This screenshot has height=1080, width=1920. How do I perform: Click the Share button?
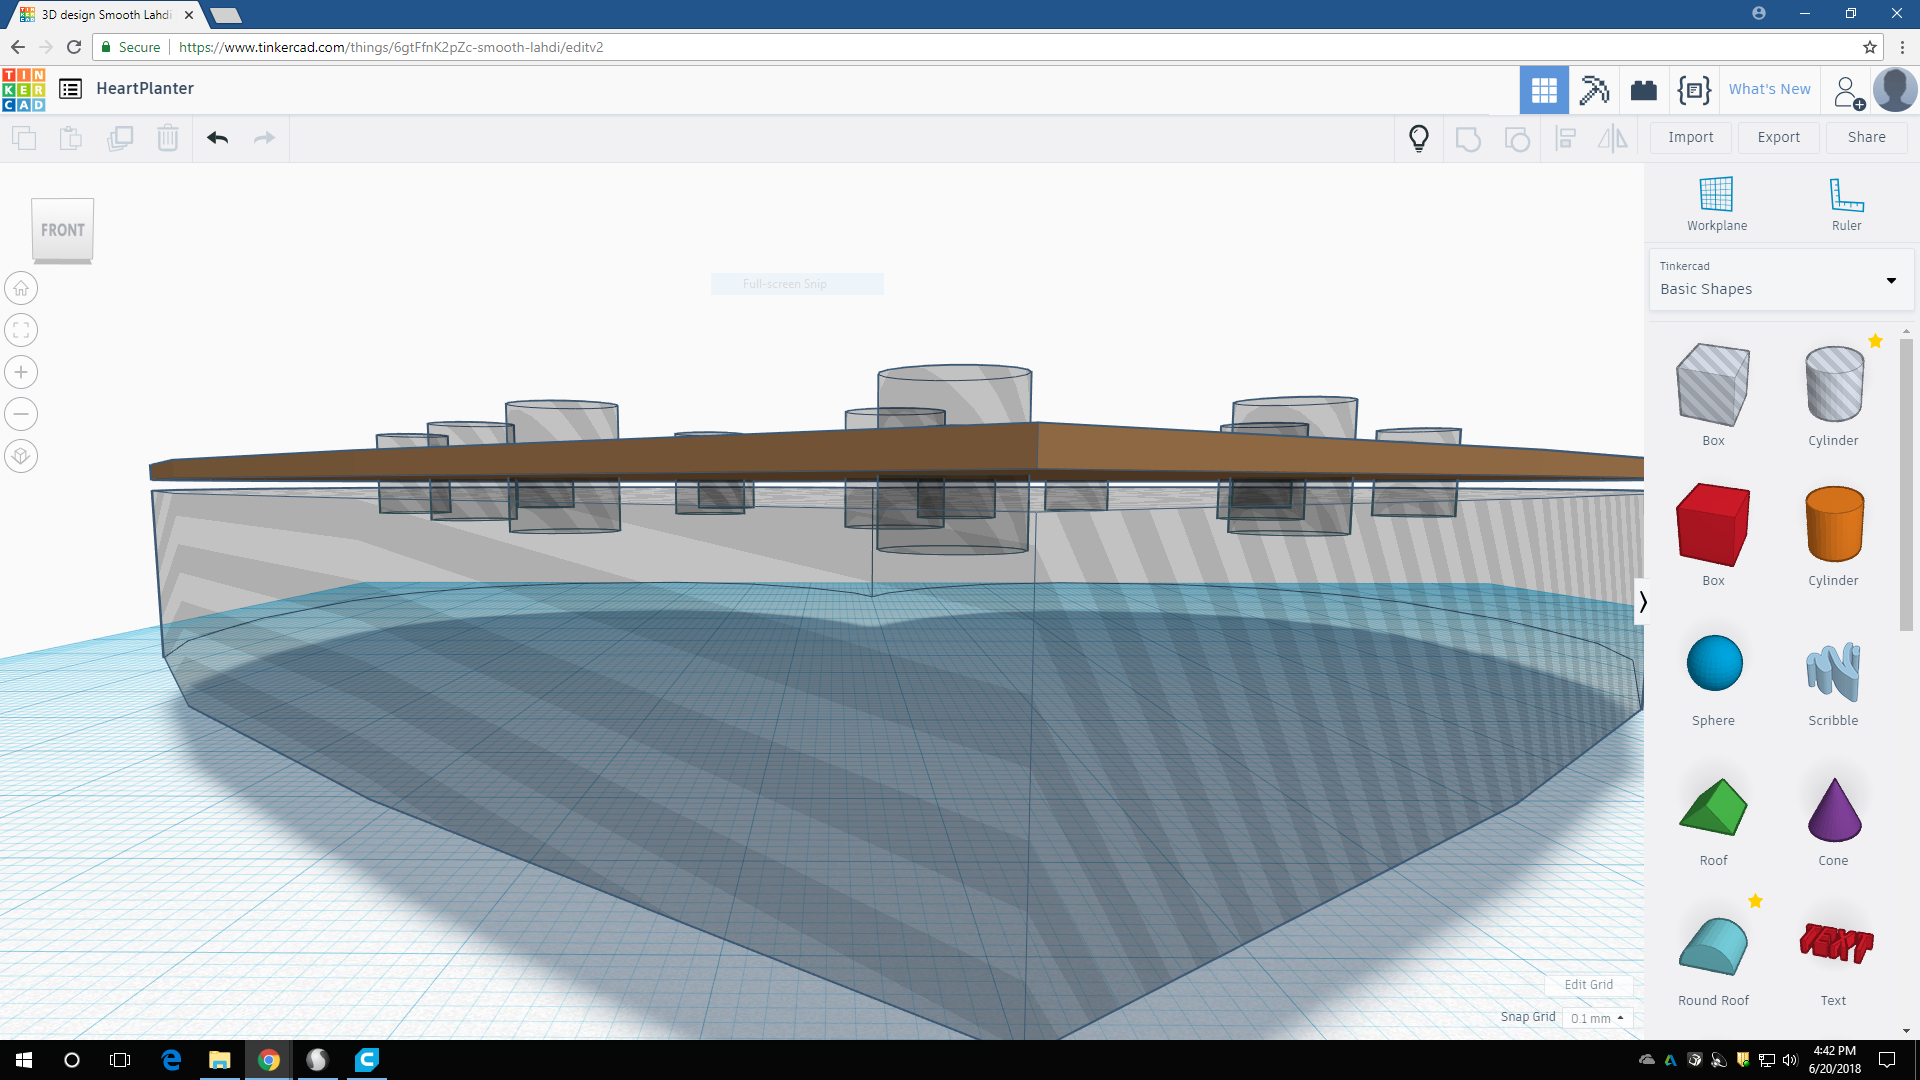1866,138
